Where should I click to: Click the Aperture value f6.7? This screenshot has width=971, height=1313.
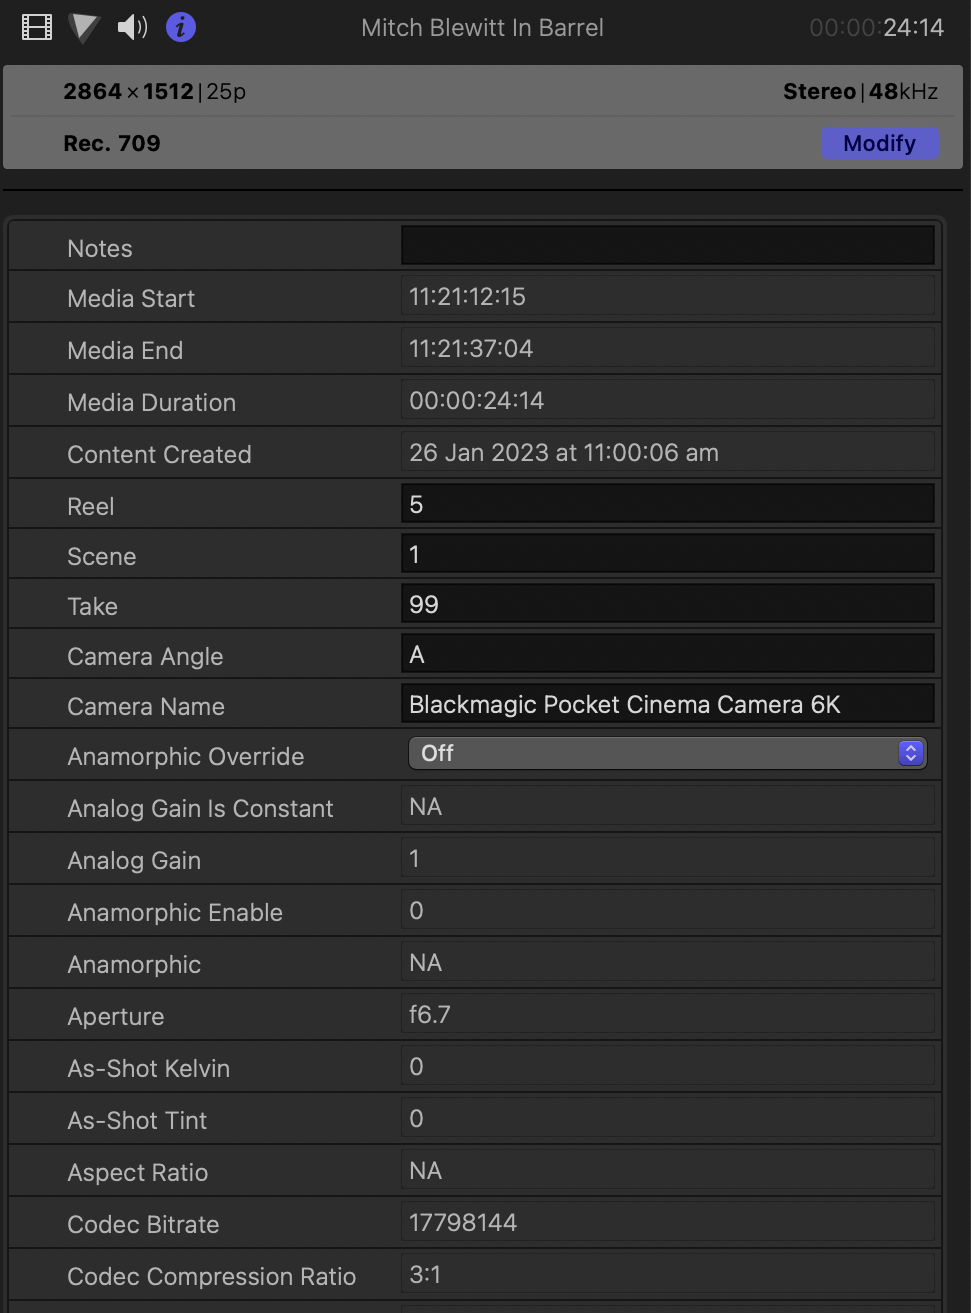click(x=430, y=1014)
